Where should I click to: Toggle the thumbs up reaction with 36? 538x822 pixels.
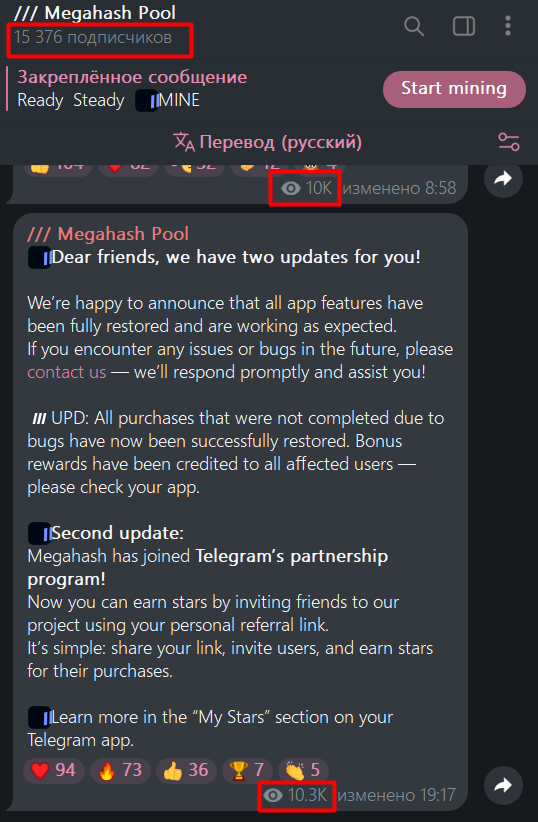(186, 770)
